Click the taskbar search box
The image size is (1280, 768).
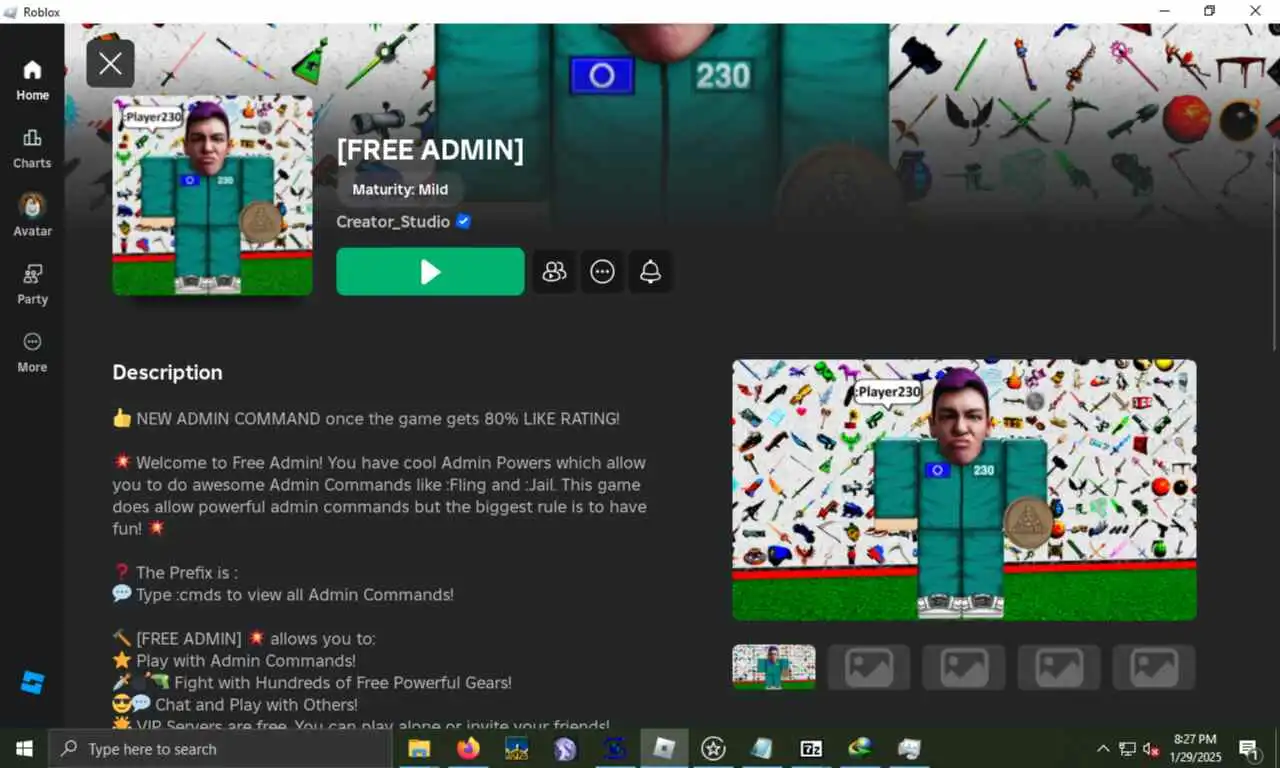coord(220,748)
